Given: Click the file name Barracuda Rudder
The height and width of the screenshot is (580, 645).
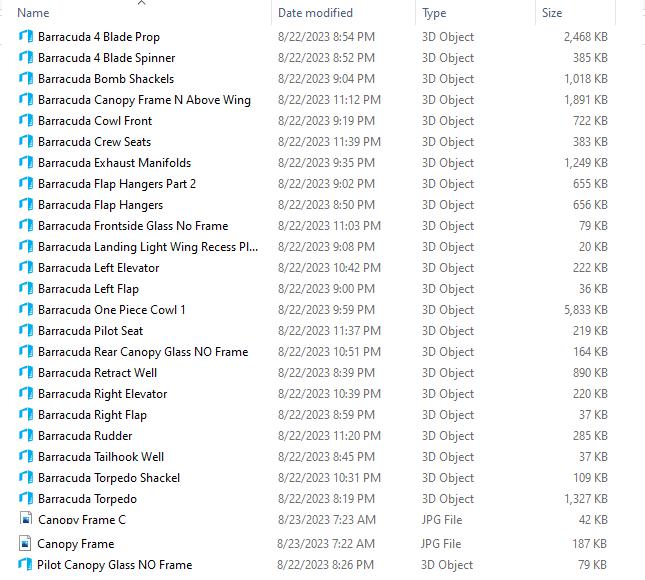Looking at the screenshot, I should pos(85,435).
